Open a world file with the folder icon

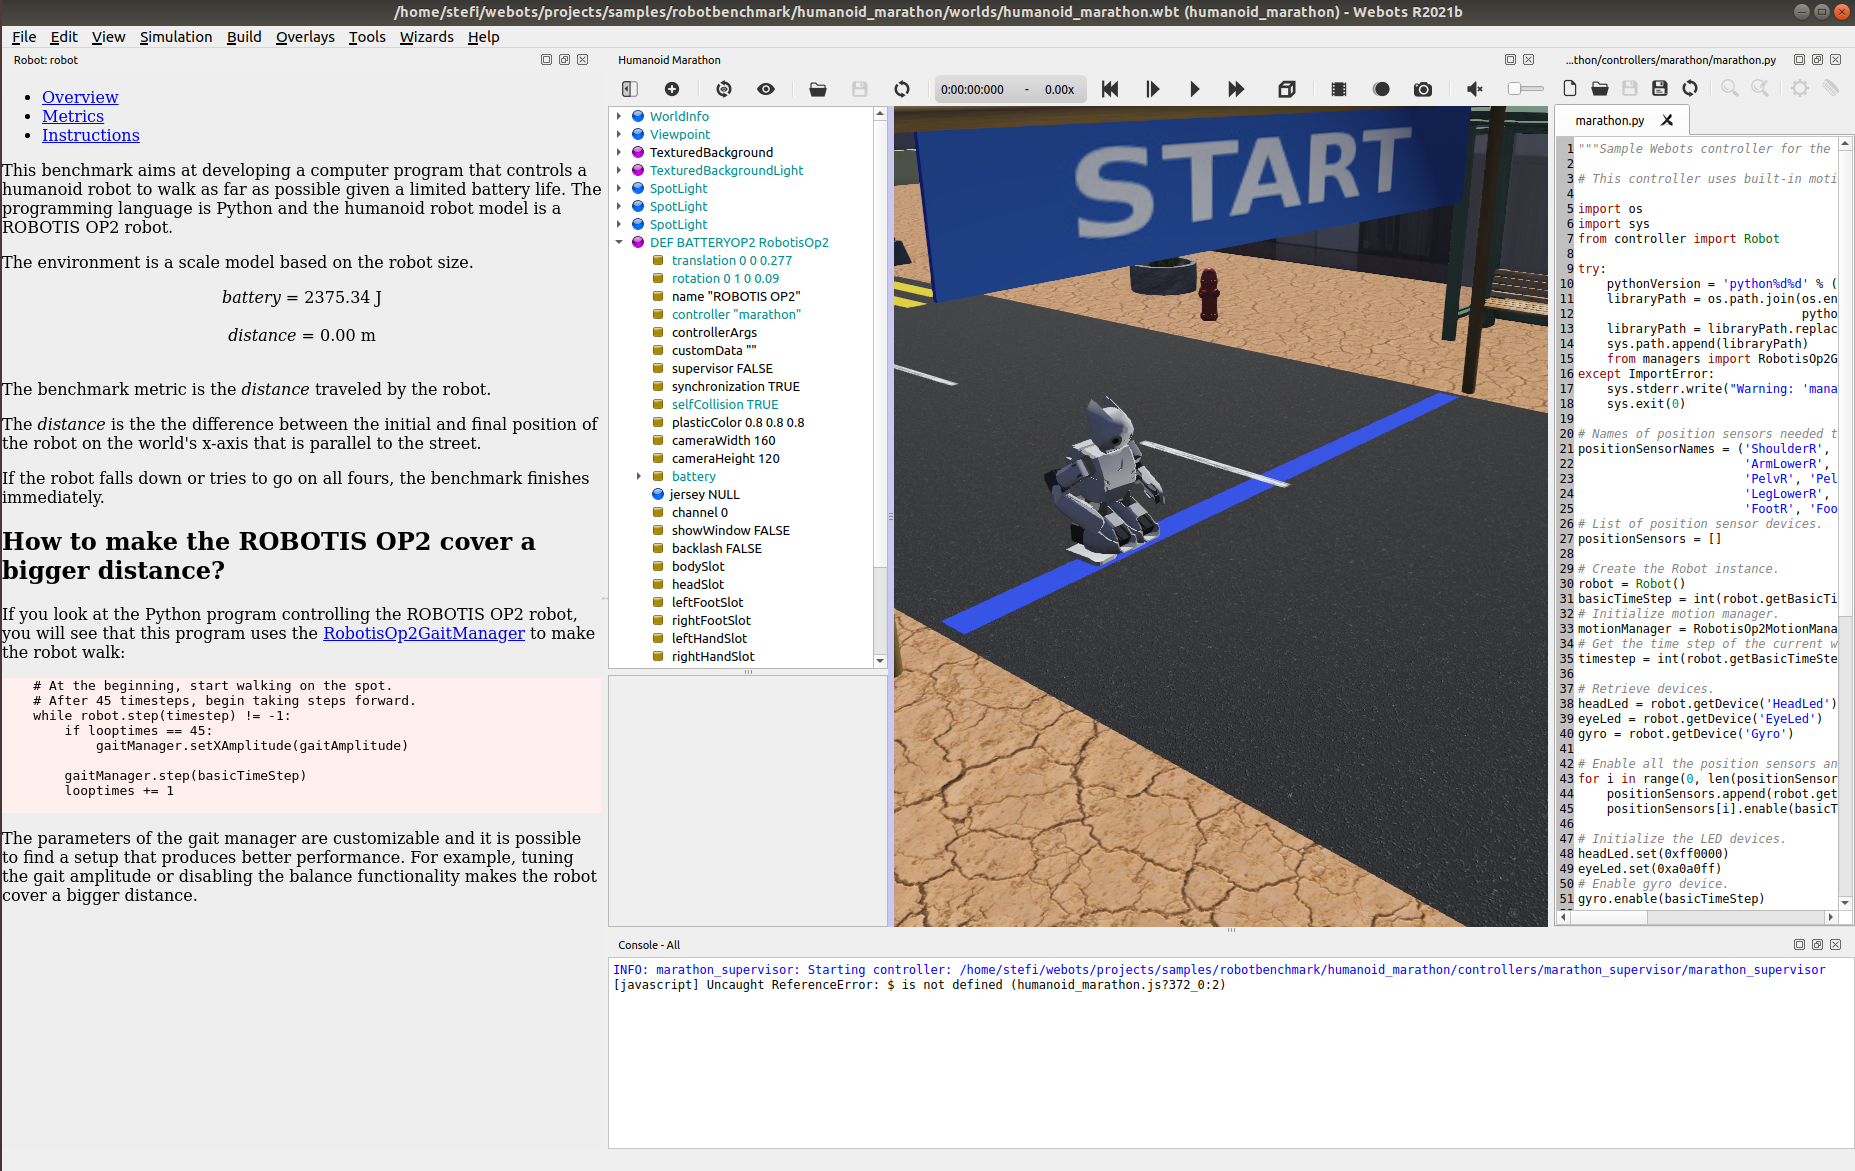[817, 89]
